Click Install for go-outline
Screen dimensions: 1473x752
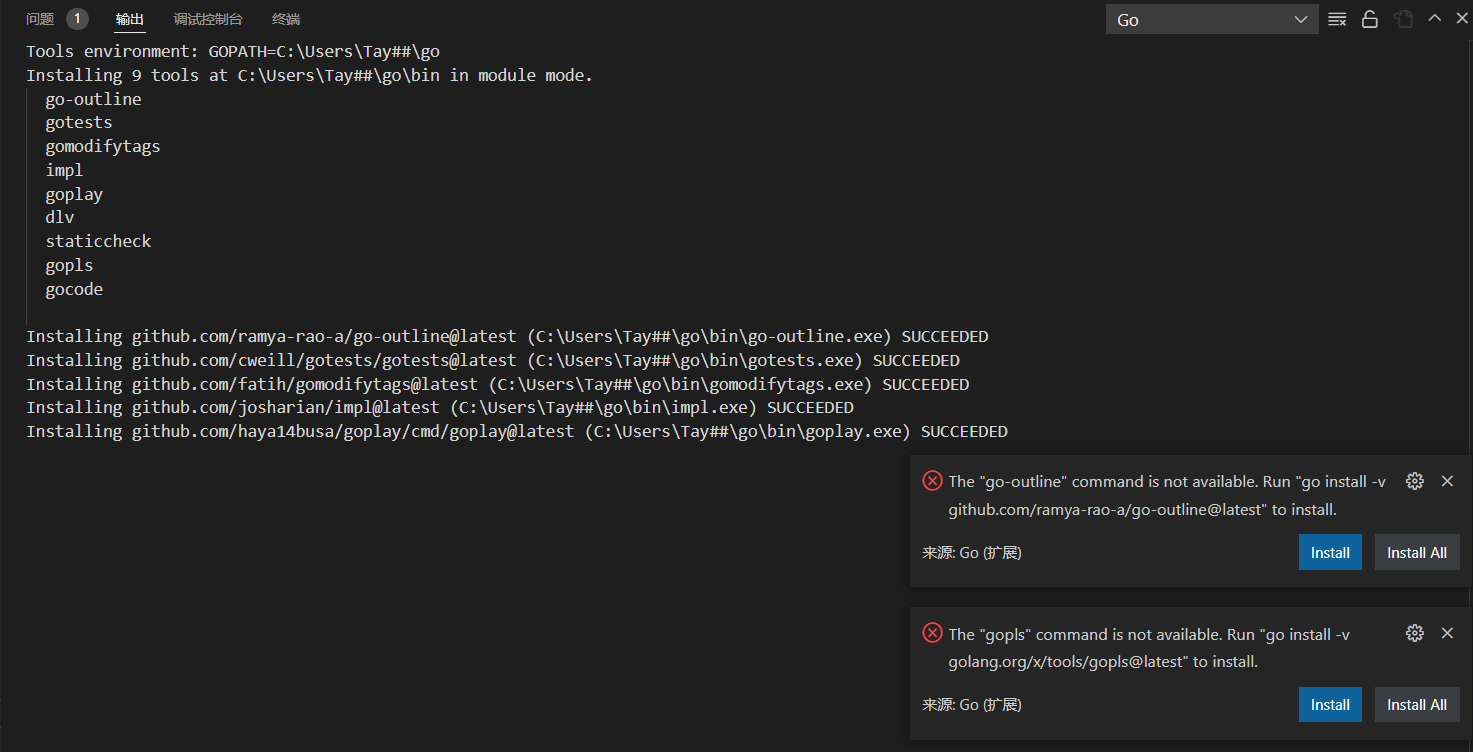coord(1330,552)
